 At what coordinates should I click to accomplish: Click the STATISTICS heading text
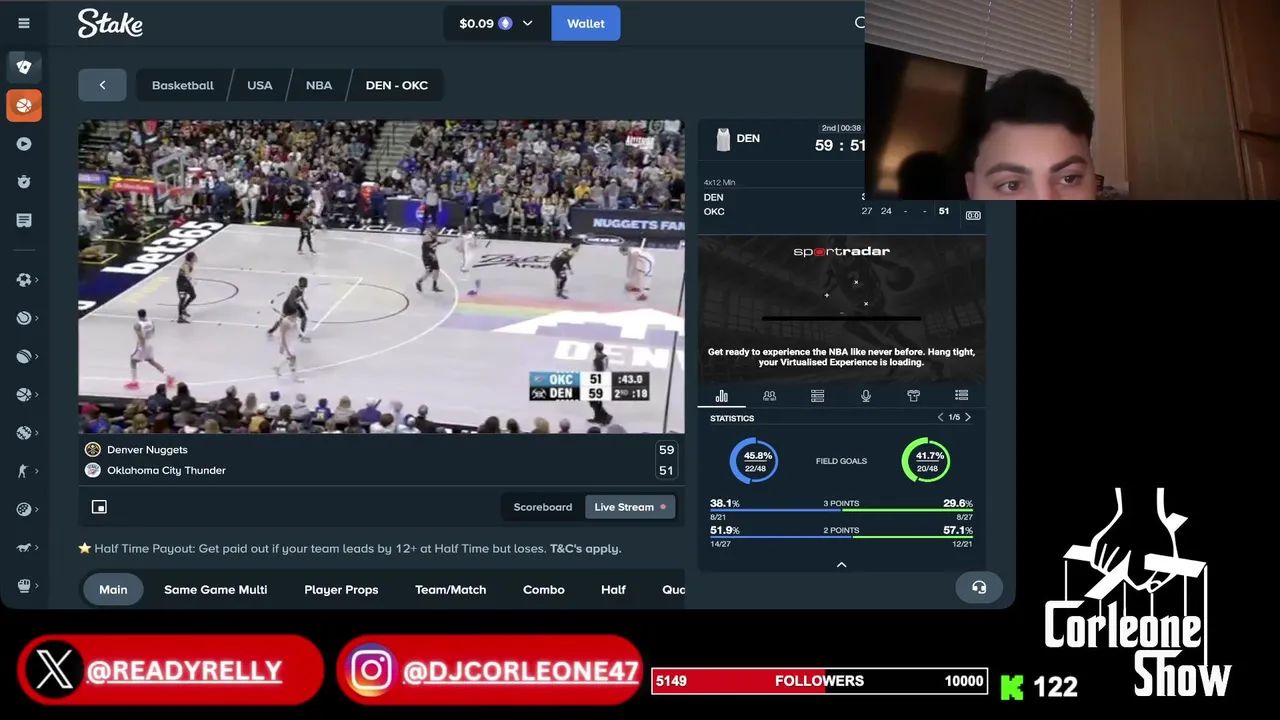[732, 418]
